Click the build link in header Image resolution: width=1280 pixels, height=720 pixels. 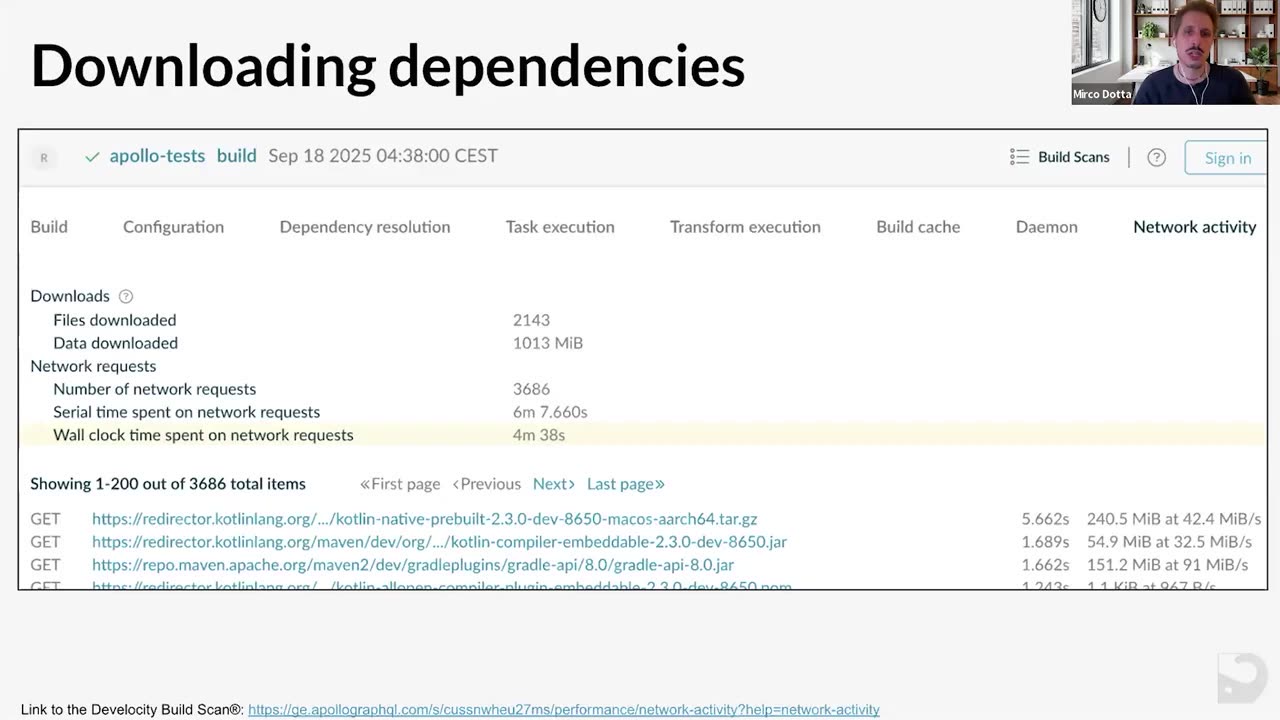pos(237,156)
